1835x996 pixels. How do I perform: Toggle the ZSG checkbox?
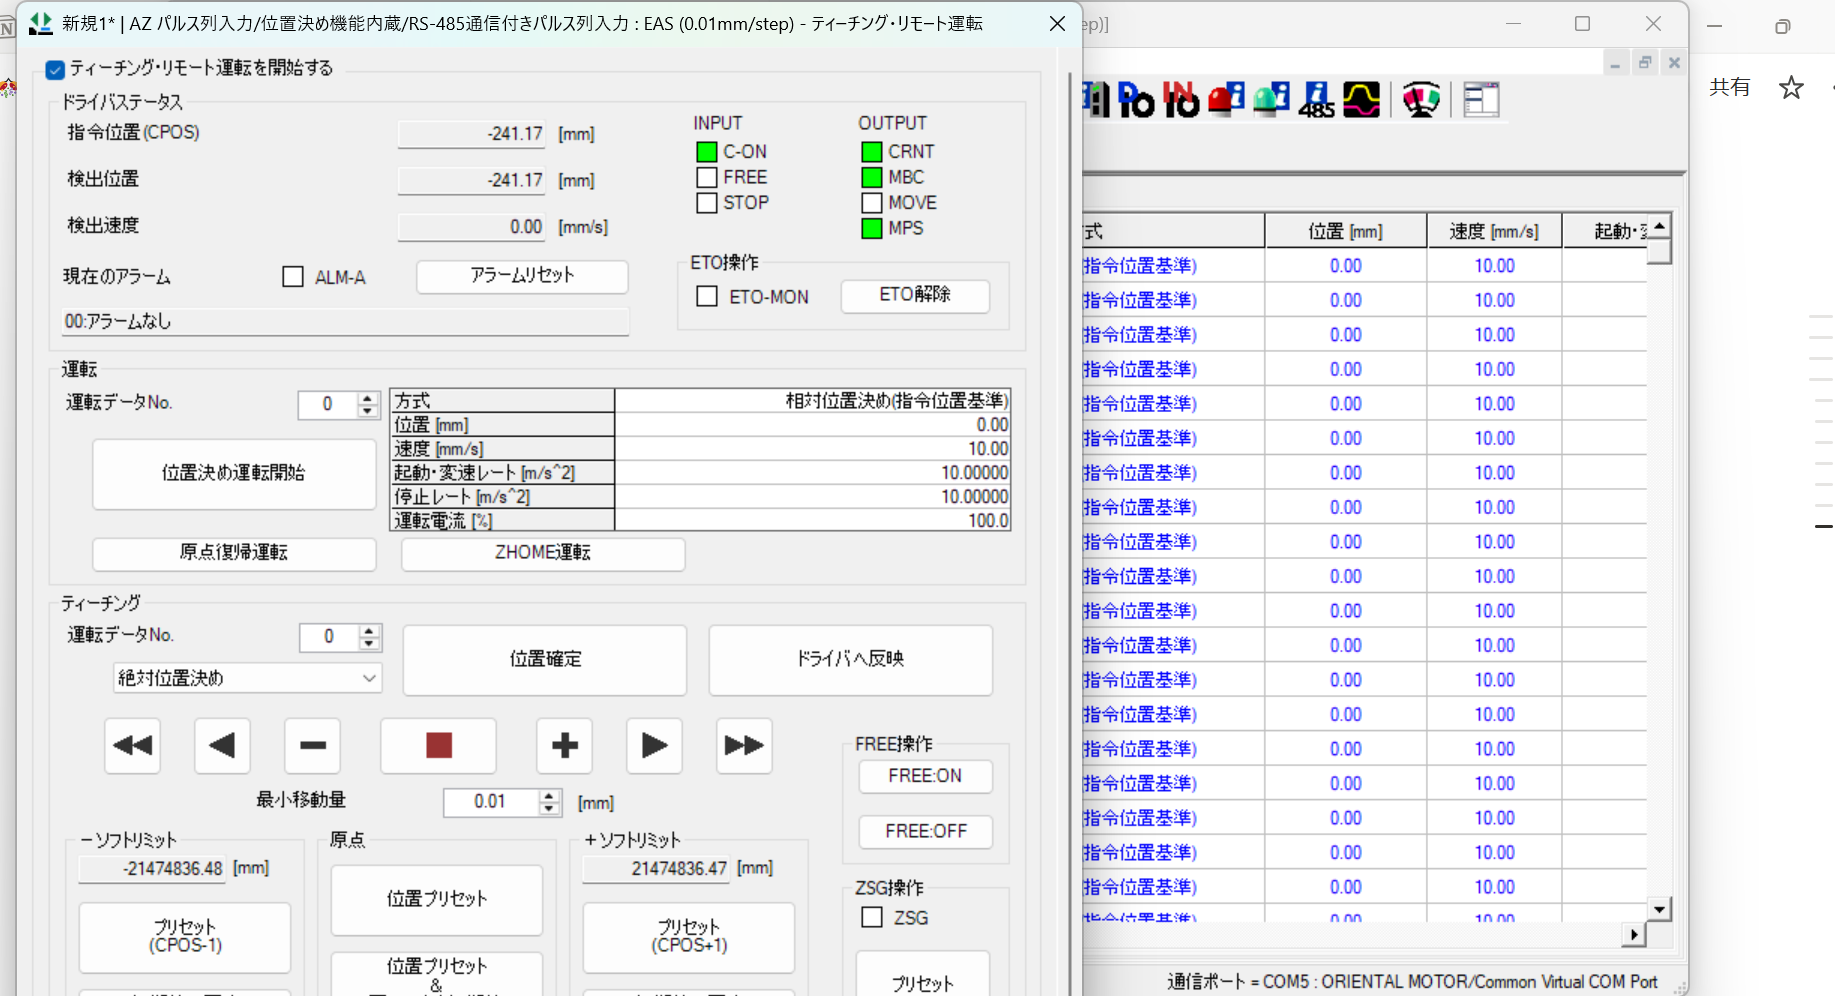coord(872,917)
